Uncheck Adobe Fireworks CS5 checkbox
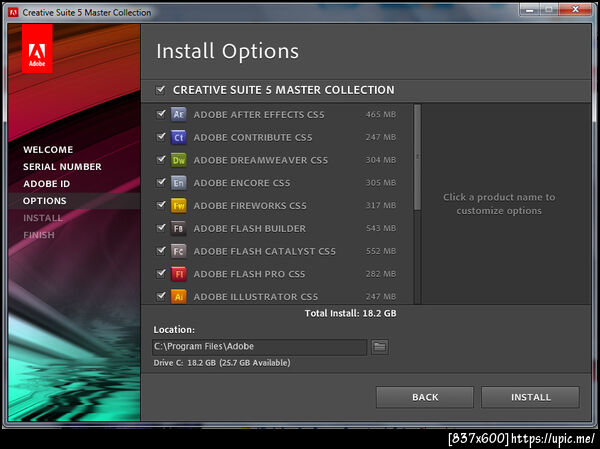This screenshot has width=600, height=449. coord(161,205)
